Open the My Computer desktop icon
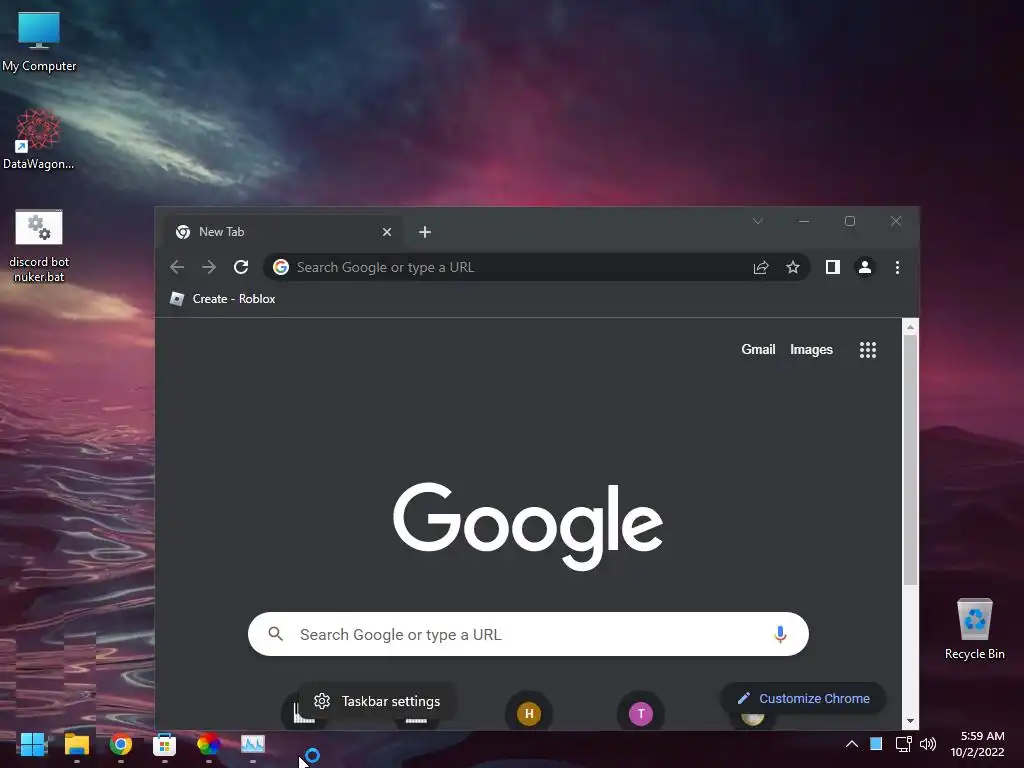Image resolution: width=1024 pixels, height=768 pixels. coord(39,40)
